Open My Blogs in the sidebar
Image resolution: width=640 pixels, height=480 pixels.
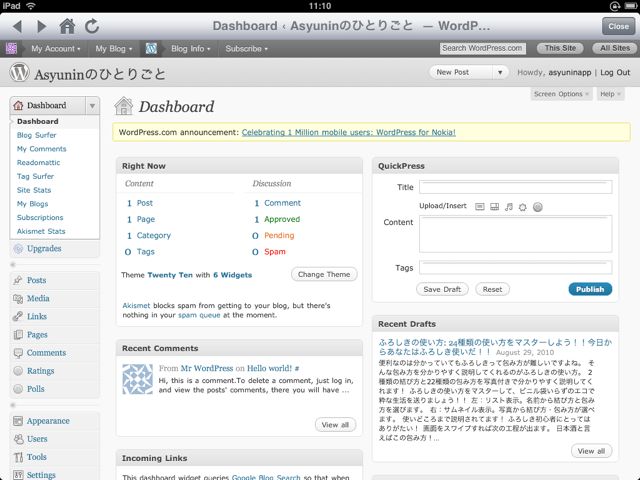tap(32, 204)
